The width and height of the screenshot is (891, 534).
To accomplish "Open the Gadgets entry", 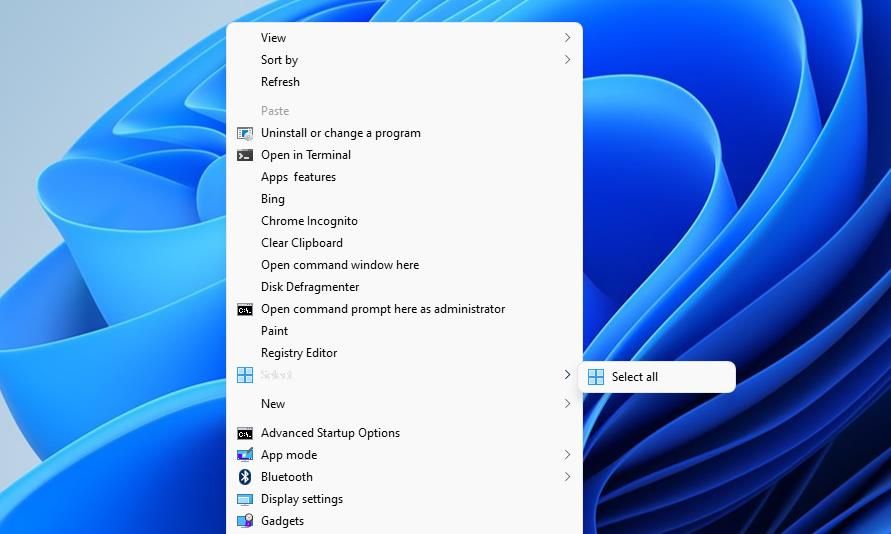I will 405,521.
